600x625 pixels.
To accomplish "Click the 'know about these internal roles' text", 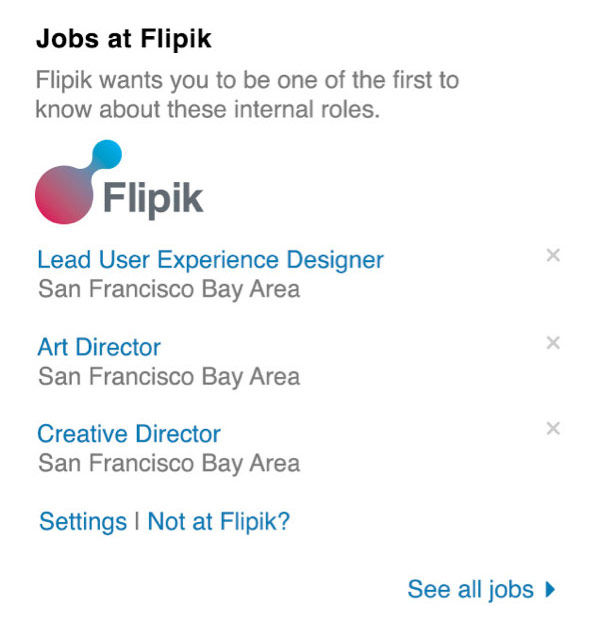I will [207, 109].
